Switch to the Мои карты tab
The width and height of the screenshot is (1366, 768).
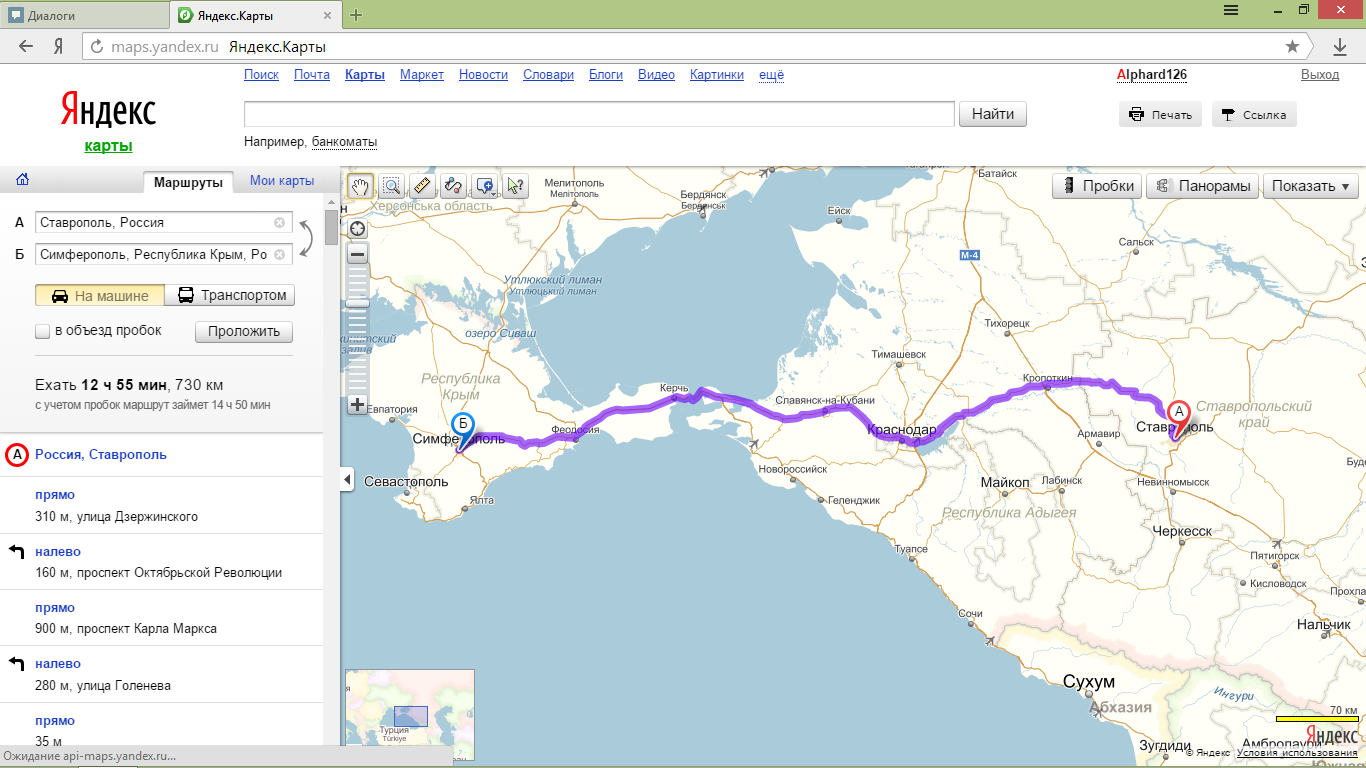coord(281,181)
